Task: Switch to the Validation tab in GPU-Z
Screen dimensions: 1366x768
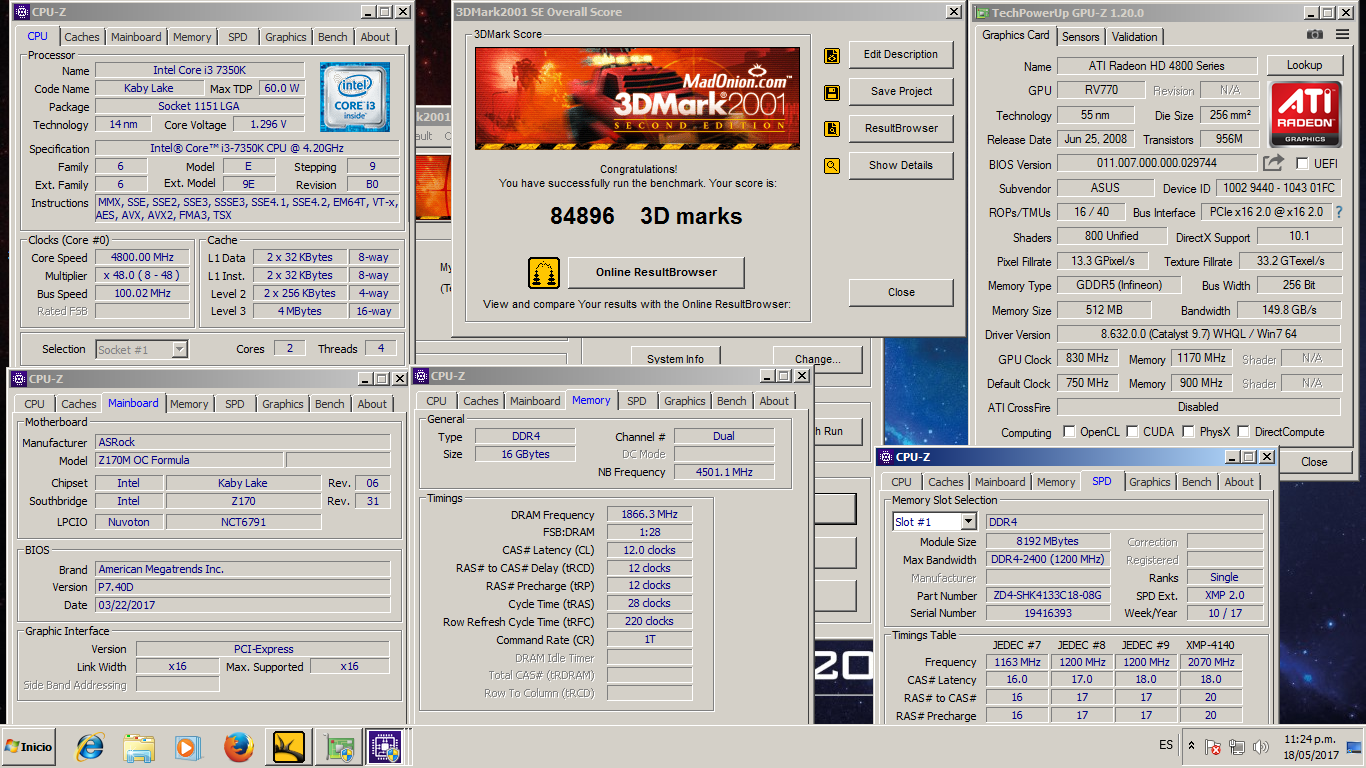Action: pos(1134,37)
